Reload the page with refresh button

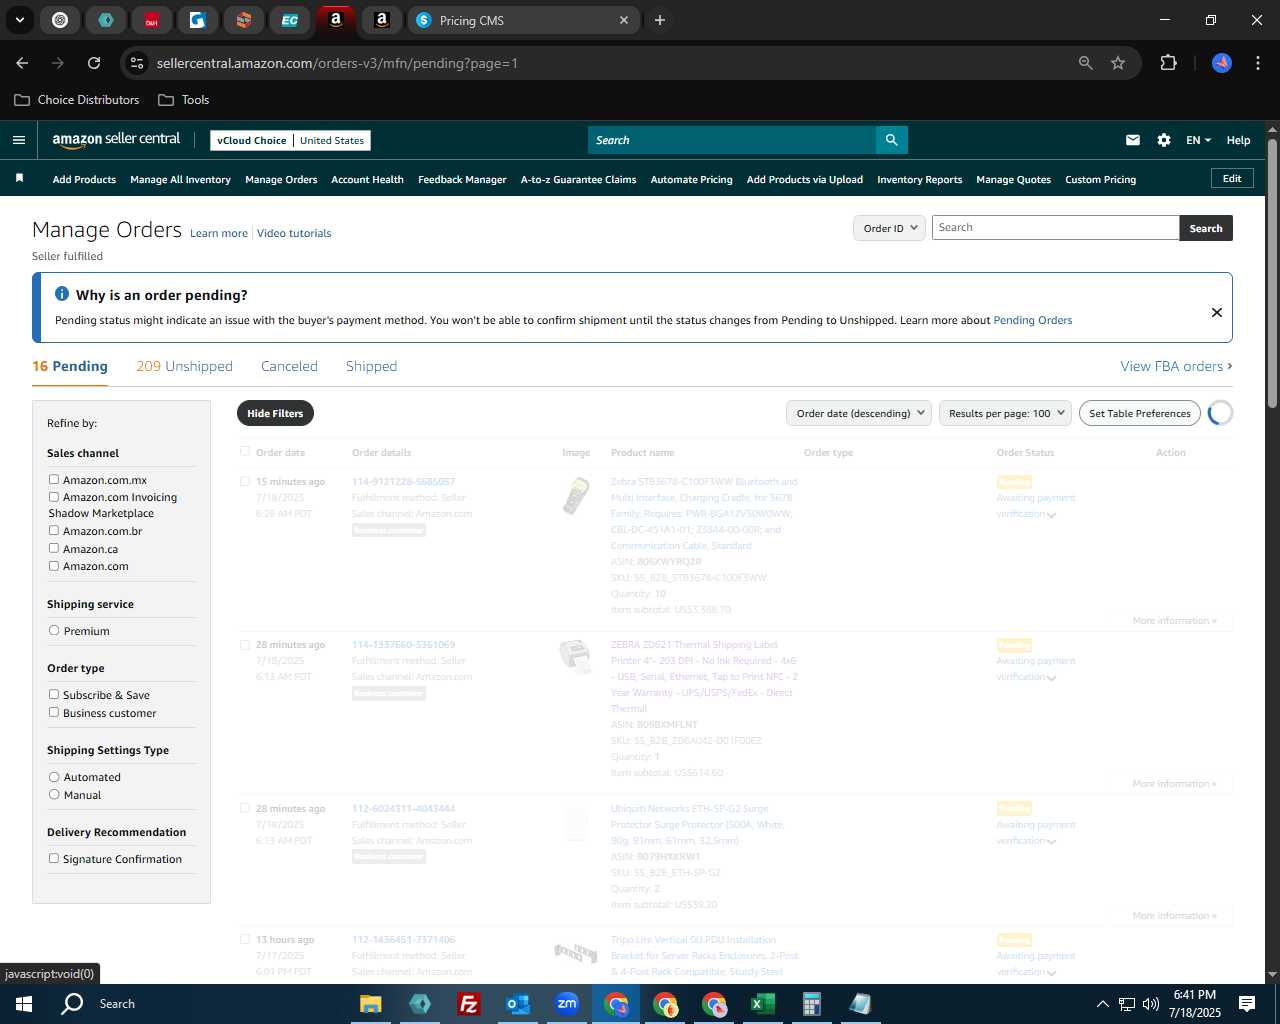[x=94, y=63]
